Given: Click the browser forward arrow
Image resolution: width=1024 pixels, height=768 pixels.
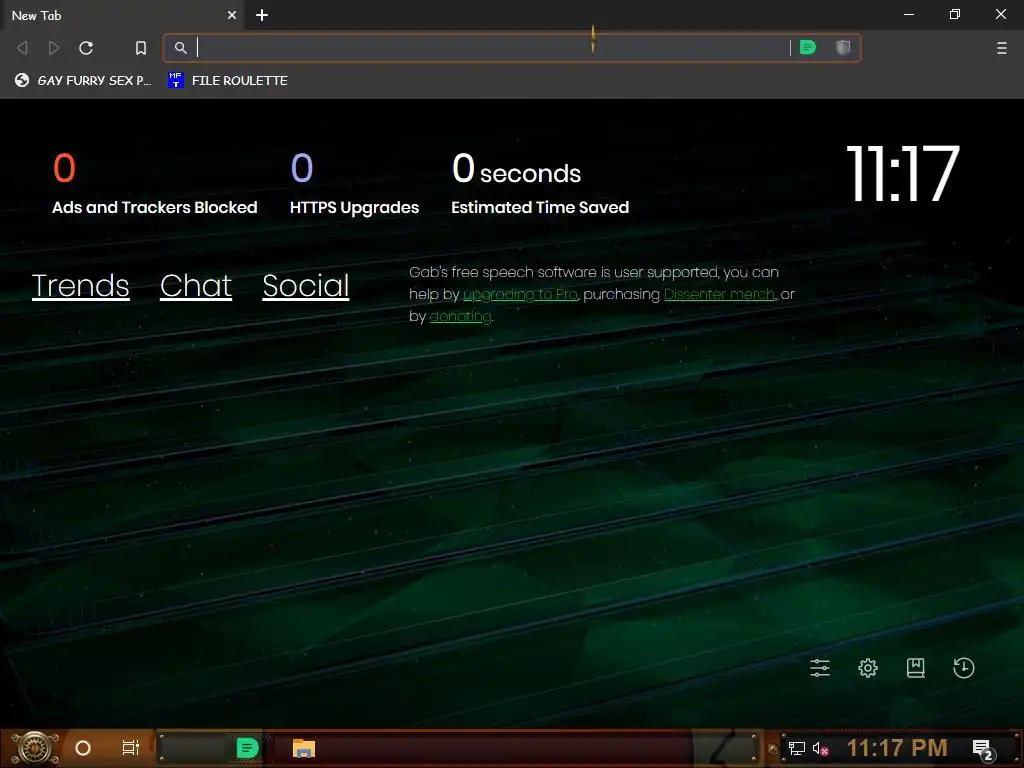Looking at the screenshot, I should coord(54,48).
